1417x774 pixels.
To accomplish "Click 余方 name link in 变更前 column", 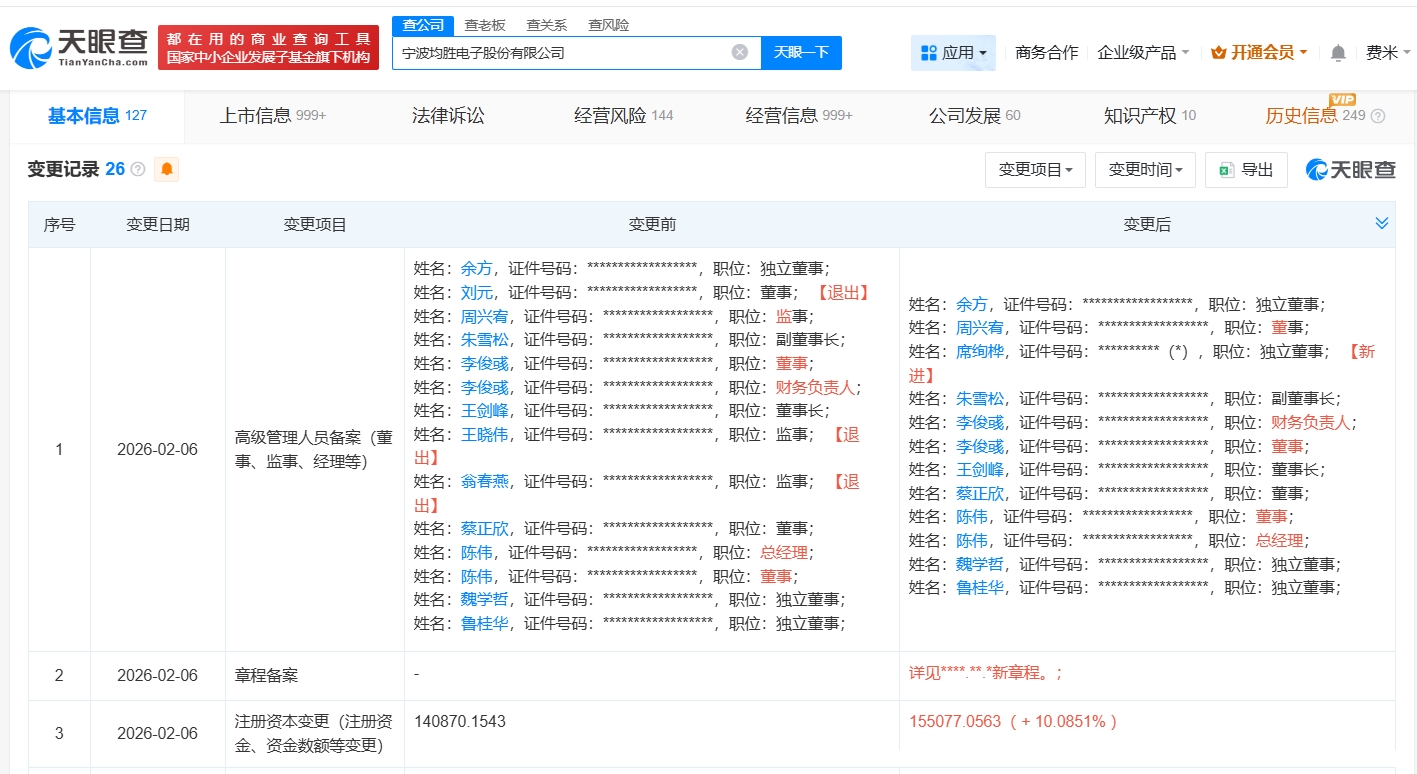I will pos(476,268).
